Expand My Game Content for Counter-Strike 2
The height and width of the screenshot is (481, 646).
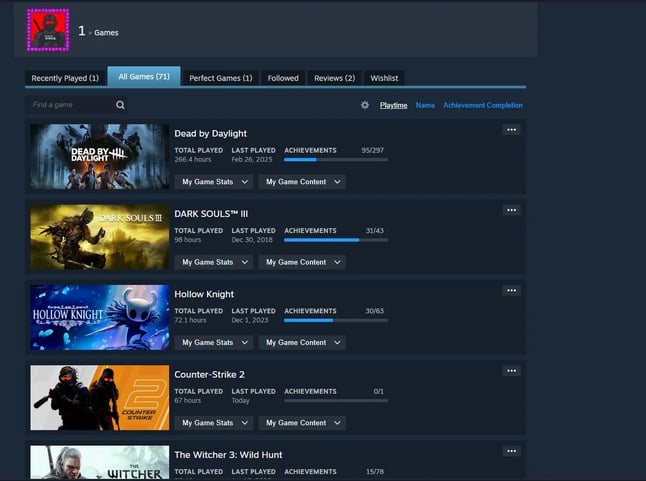[x=302, y=423]
